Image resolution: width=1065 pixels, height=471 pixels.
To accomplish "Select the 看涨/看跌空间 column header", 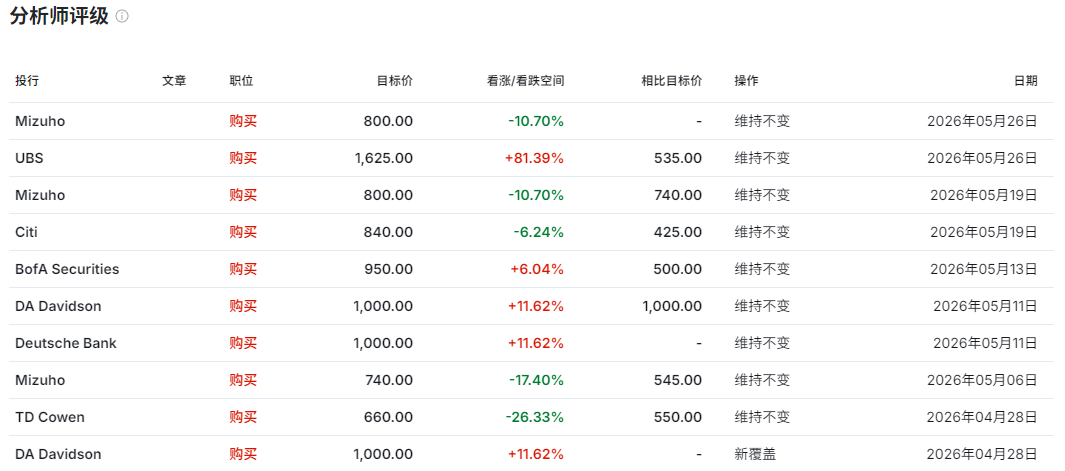I will click(525, 81).
